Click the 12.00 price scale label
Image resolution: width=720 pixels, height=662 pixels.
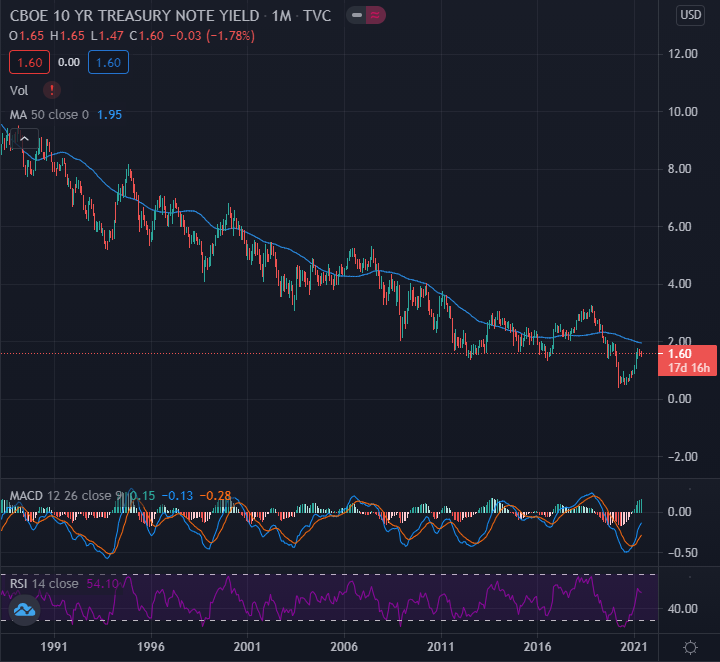point(683,54)
